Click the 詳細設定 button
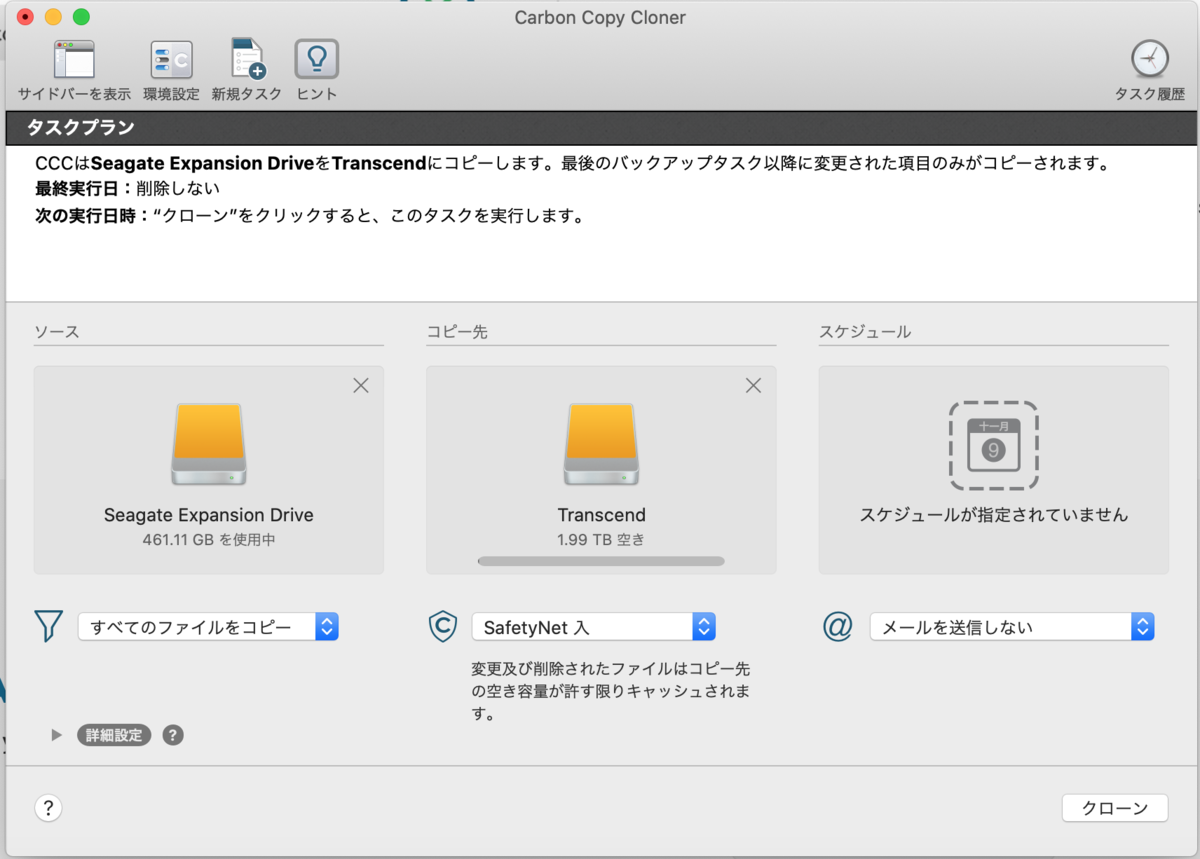Image resolution: width=1200 pixels, height=859 pixels. pyautogui.click(x=114, y=735)
